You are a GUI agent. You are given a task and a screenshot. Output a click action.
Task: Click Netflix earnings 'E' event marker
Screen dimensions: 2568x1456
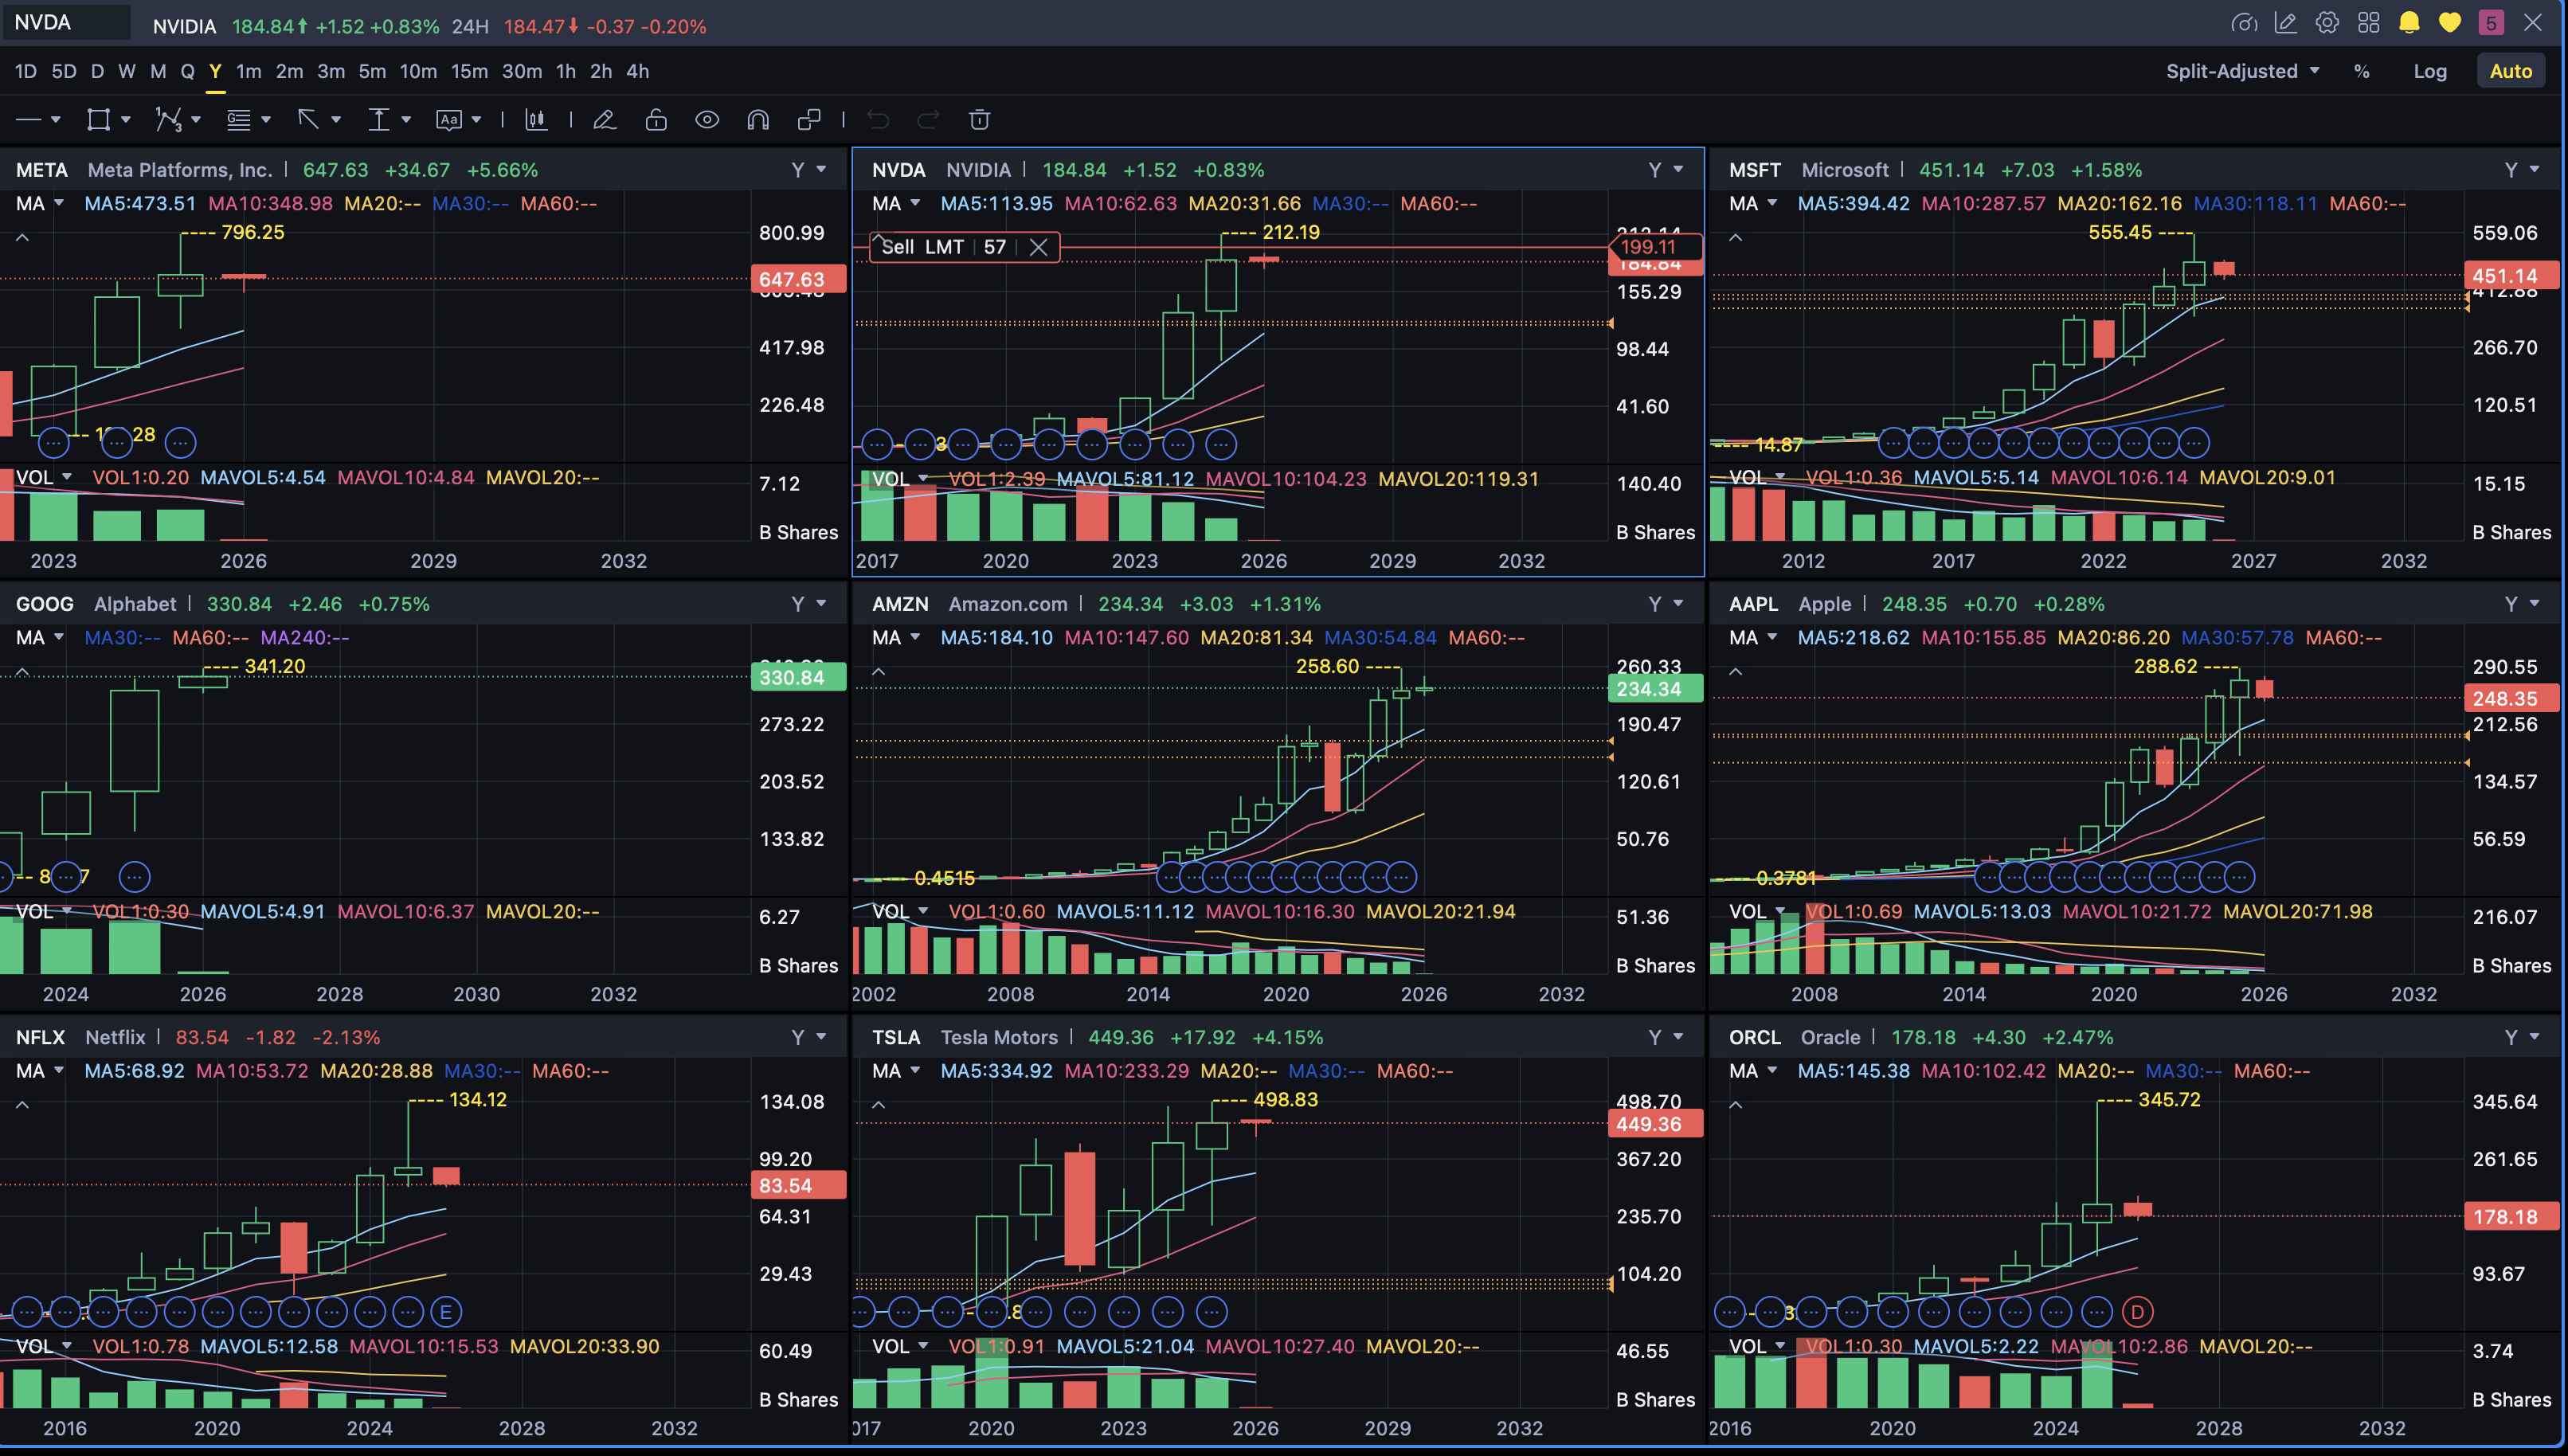[x=446, y=1312]
